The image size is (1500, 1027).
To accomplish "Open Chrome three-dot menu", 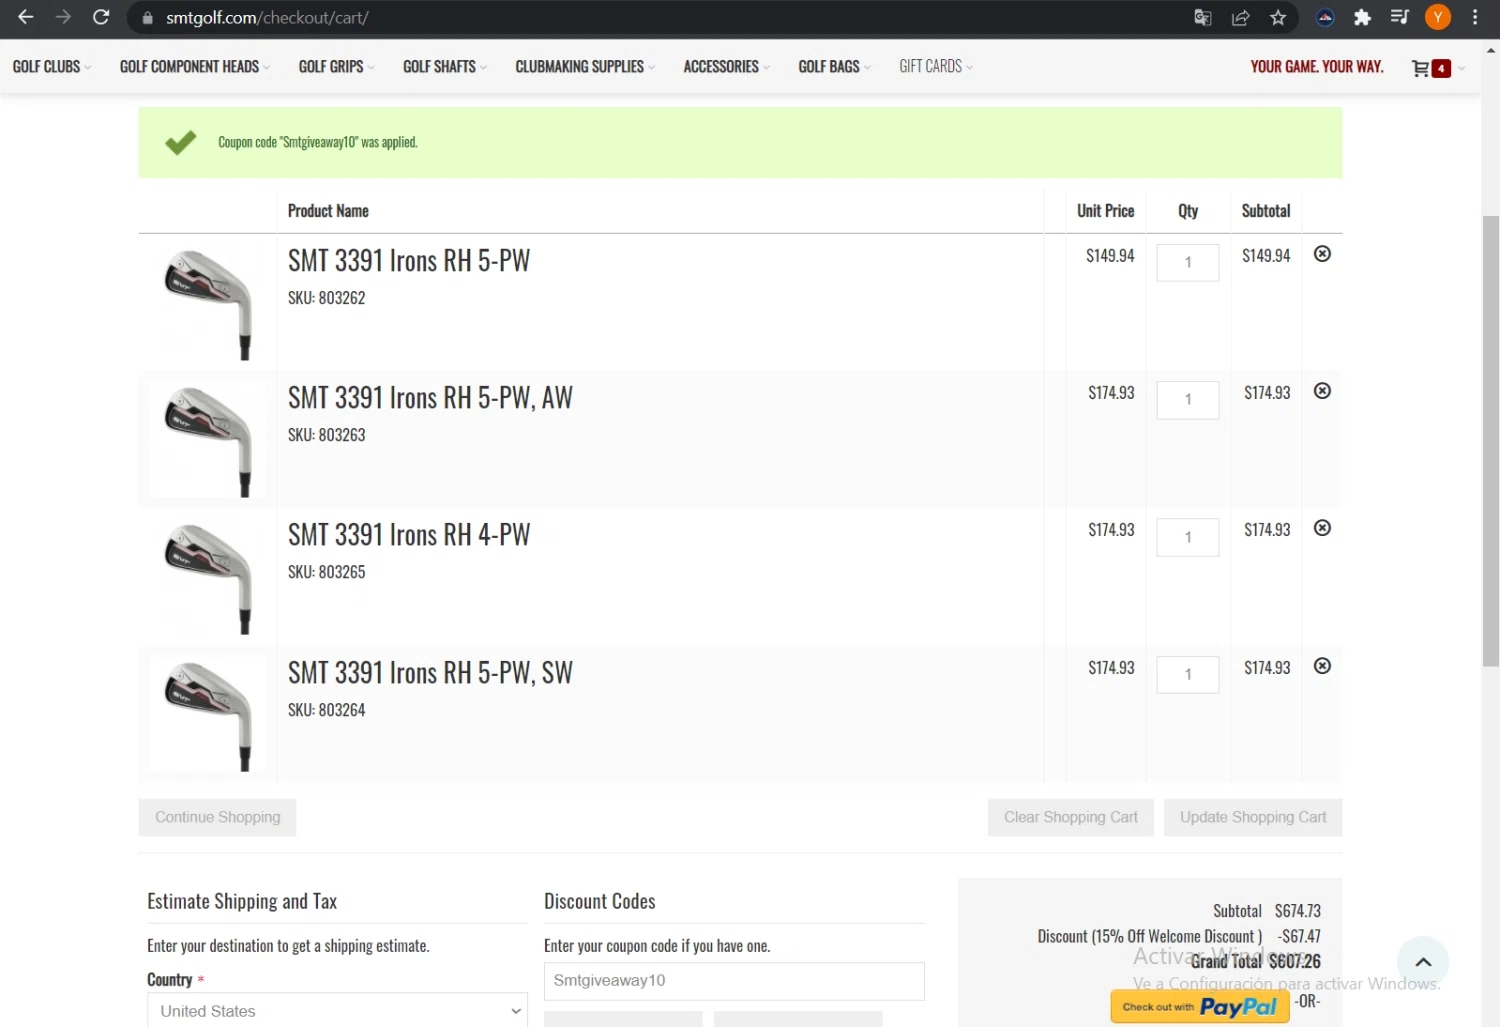I will [1475, 17].
